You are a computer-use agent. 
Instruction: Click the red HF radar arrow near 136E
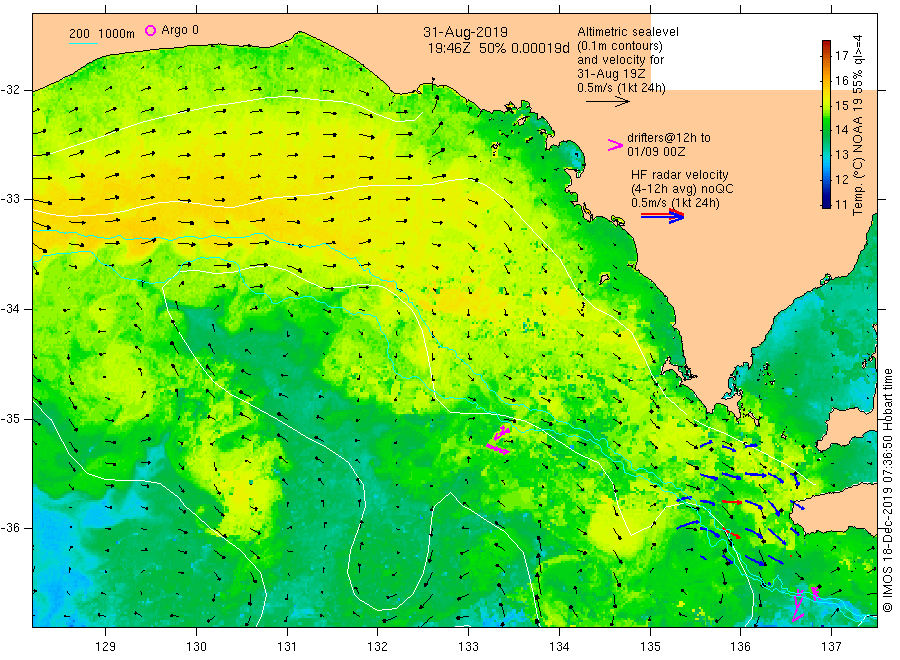click(x=732, y=502)
